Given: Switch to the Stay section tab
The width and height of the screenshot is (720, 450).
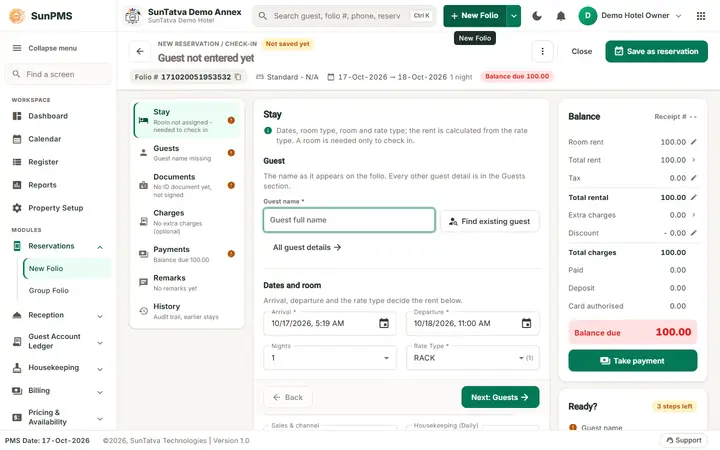Looking at the screenshot, I should pos(187,120).
